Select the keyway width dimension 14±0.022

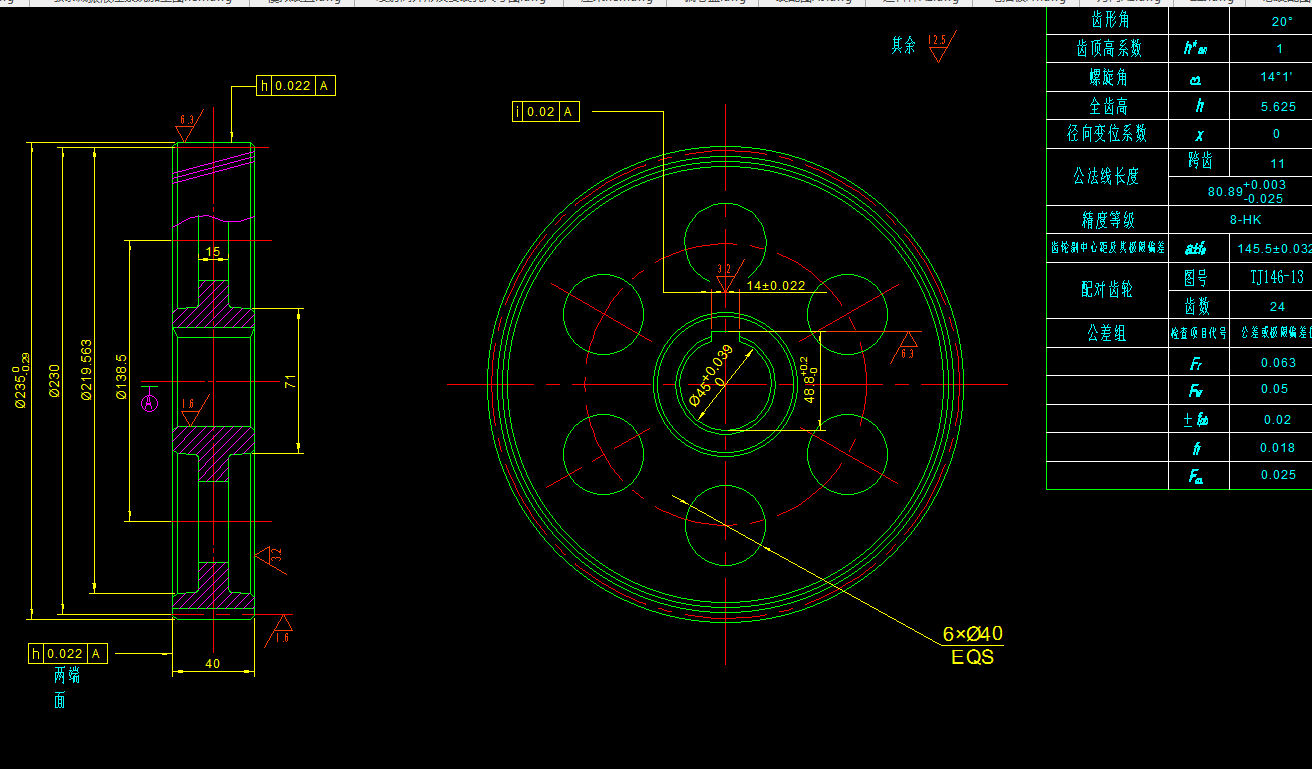pyautogui.click(x=776, y=285)
